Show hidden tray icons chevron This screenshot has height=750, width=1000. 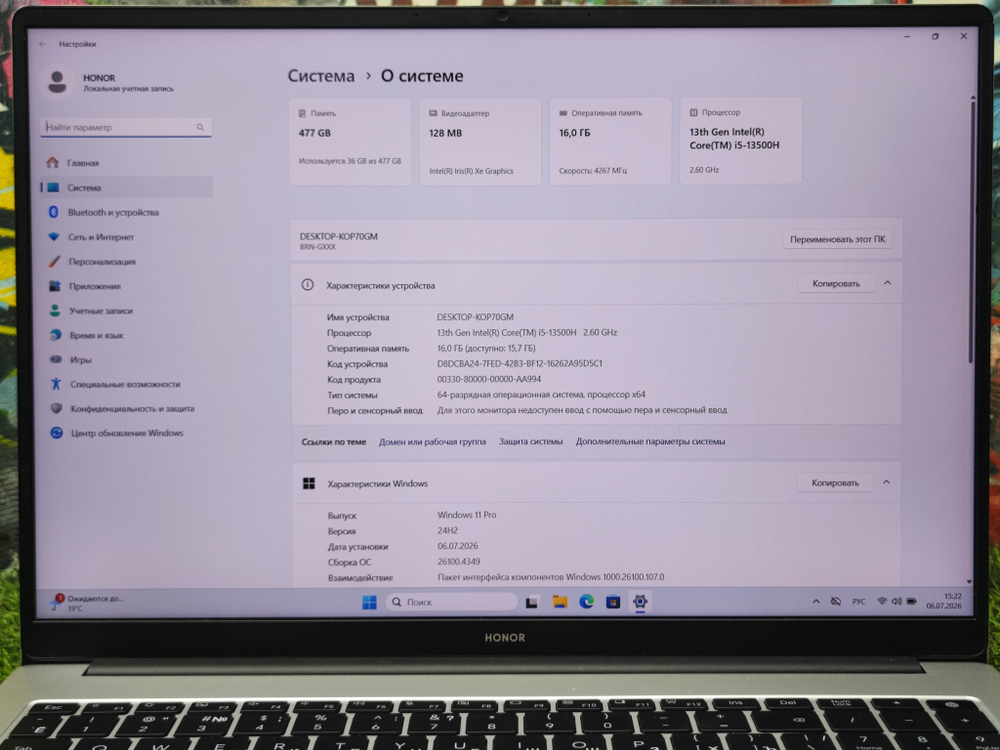click(816, 601)
